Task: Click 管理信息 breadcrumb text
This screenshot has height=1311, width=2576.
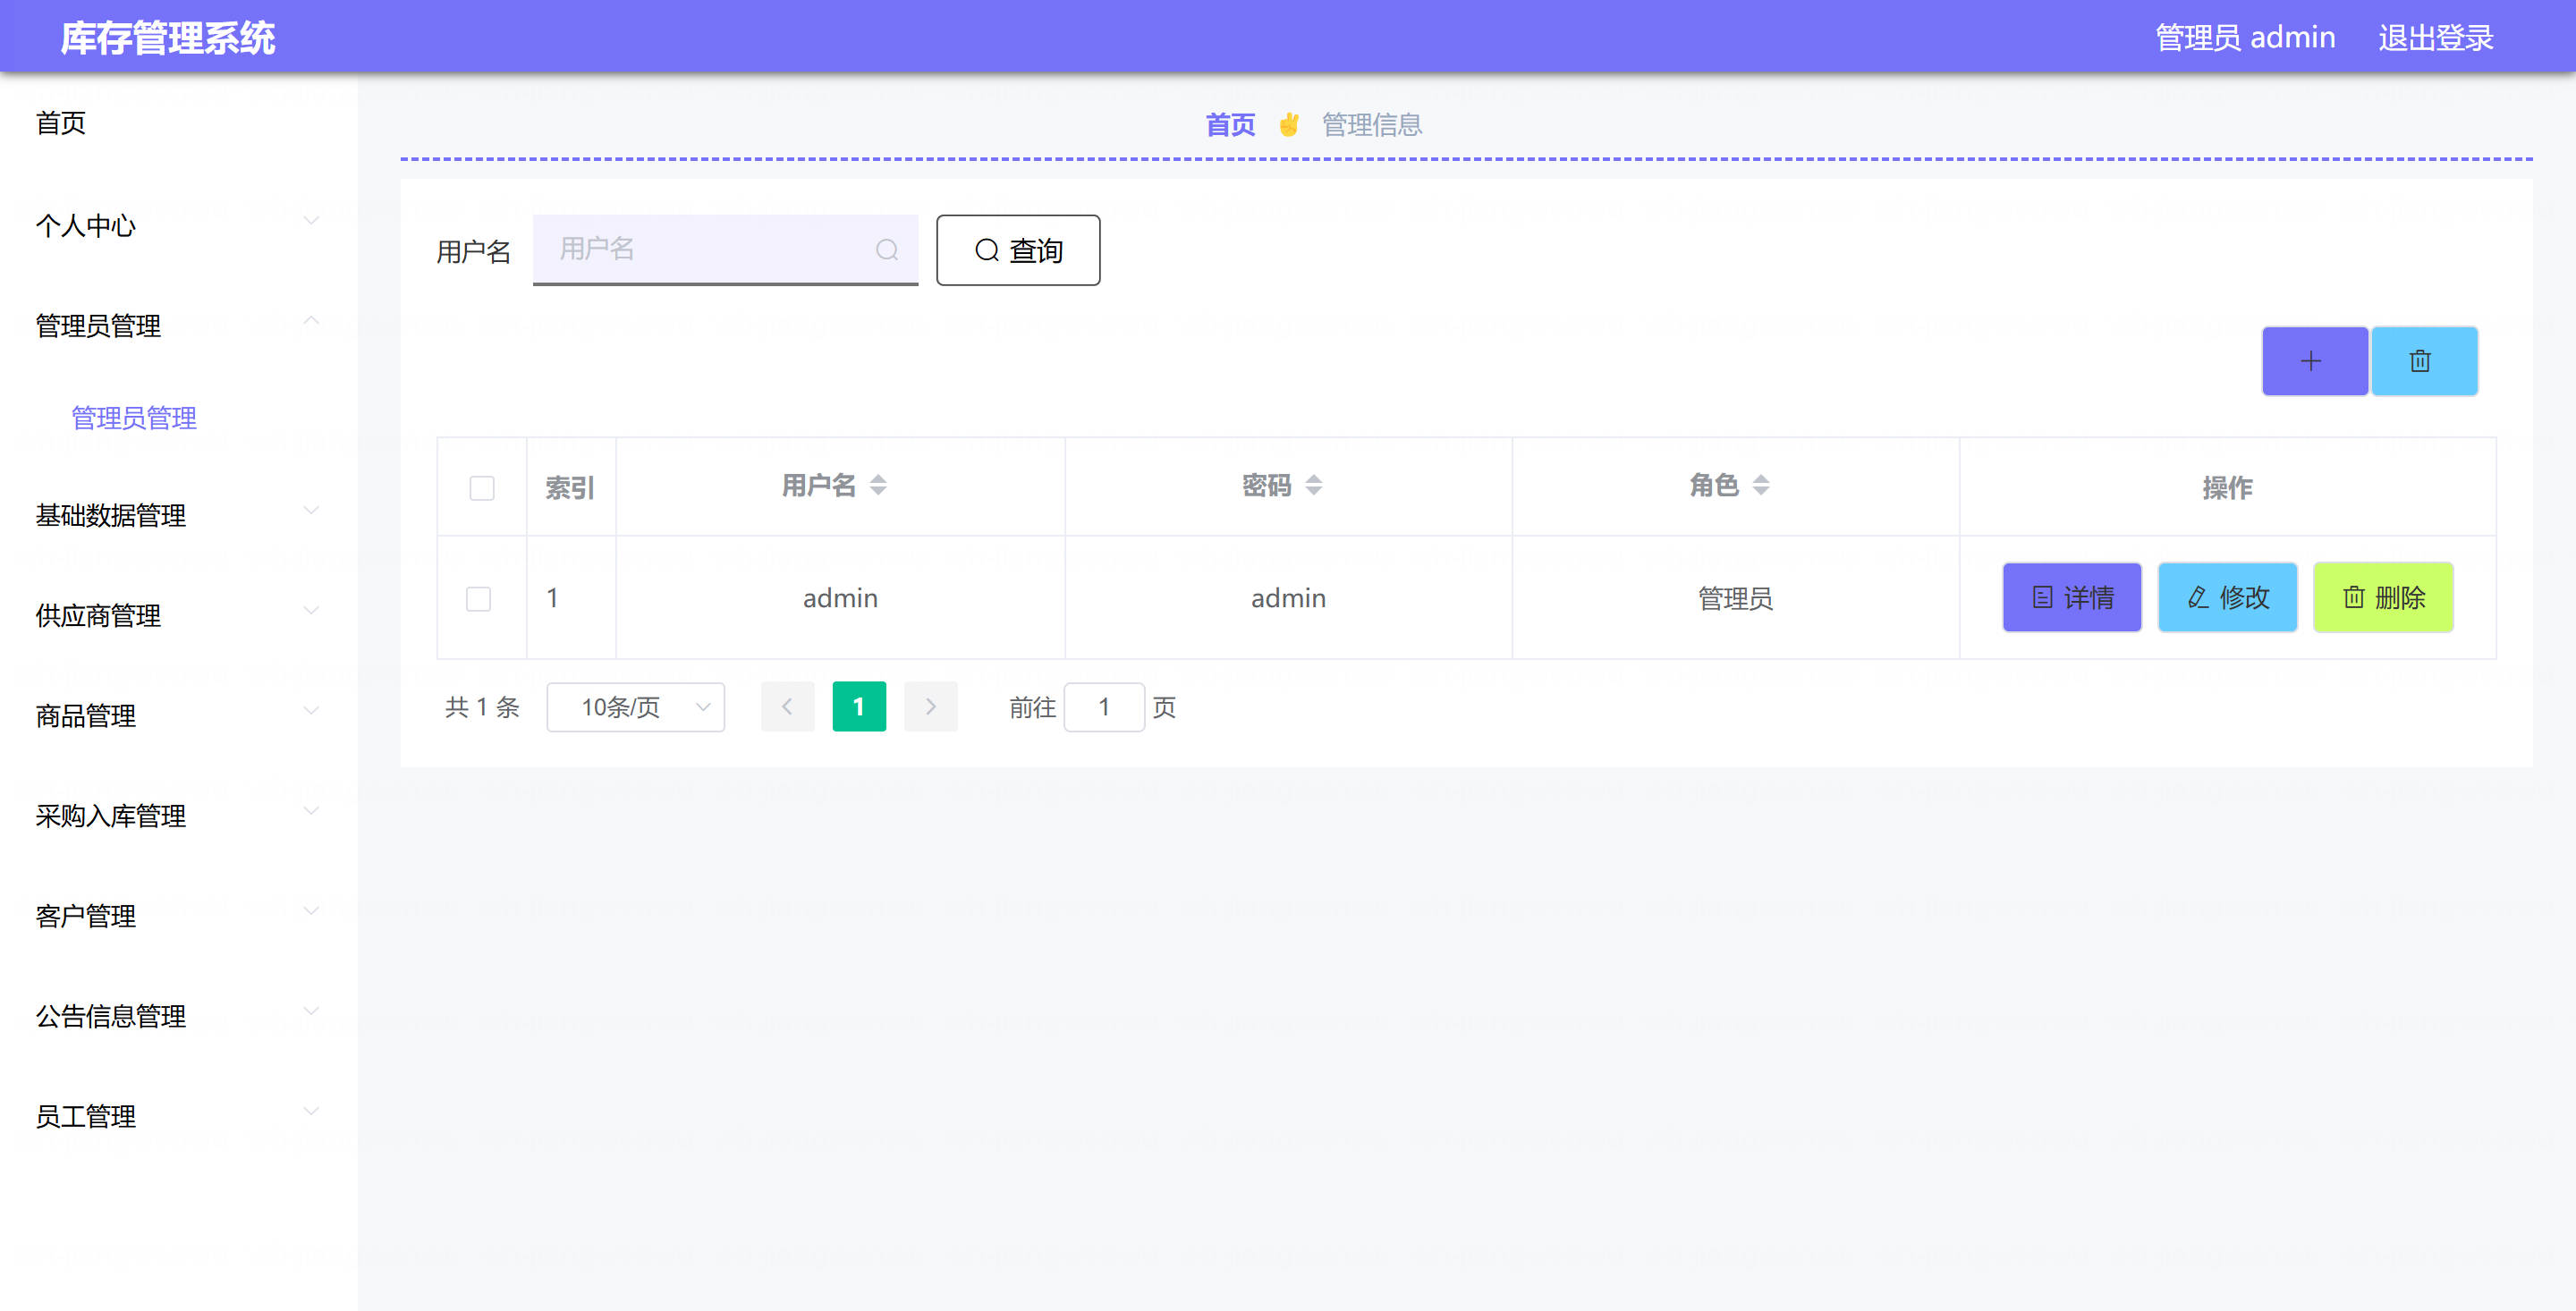Action: click(1372, 125)
